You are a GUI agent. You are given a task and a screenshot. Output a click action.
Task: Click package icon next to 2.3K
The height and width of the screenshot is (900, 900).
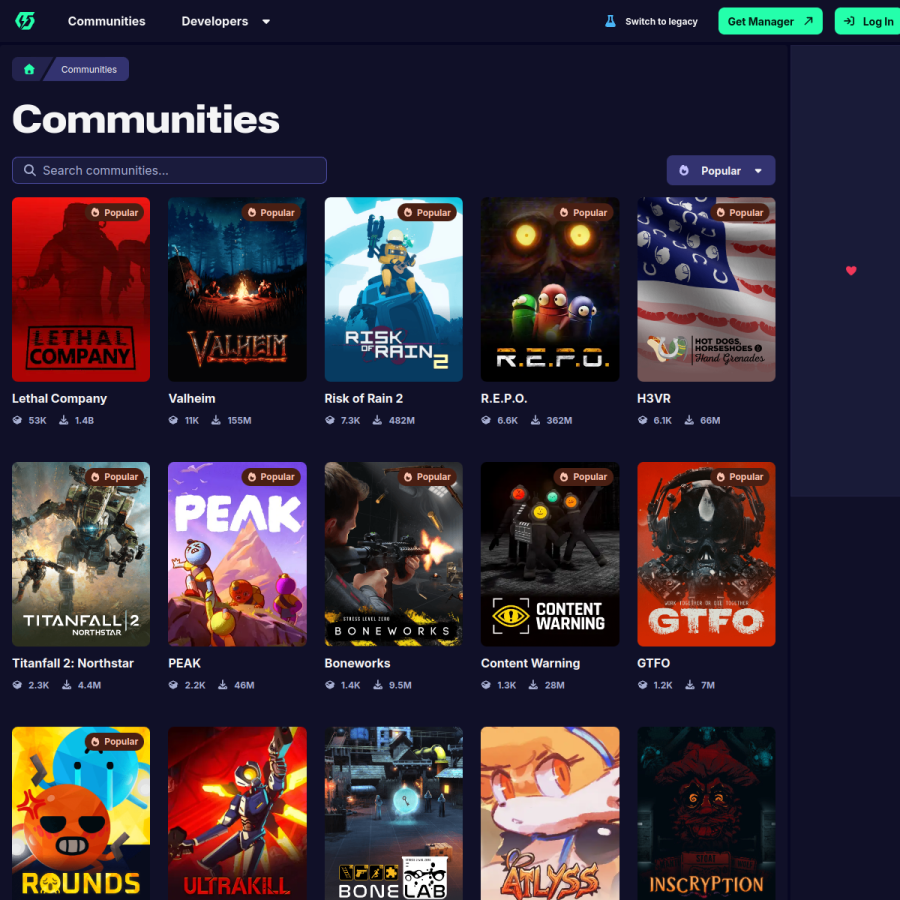pos(17,685)
